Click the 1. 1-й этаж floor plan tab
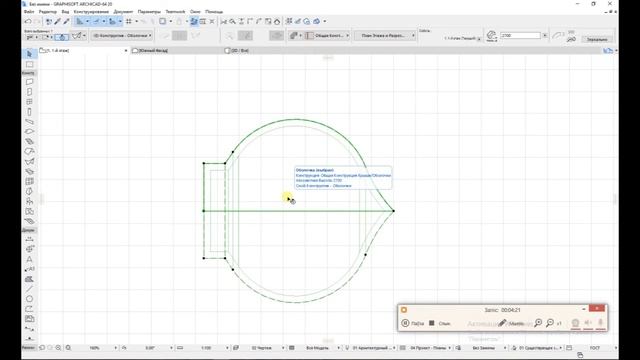 pyautogui.click(x=84, y=51)
